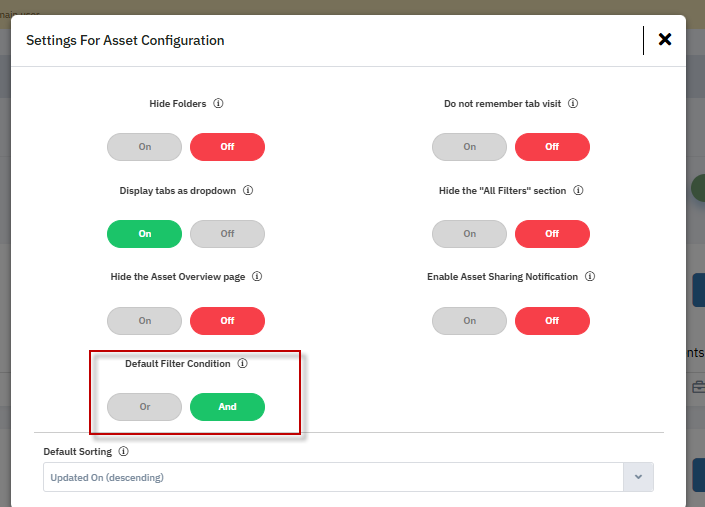Click the Updated On (descending) sorting field
705x507 pixels.
click(330, 477)
